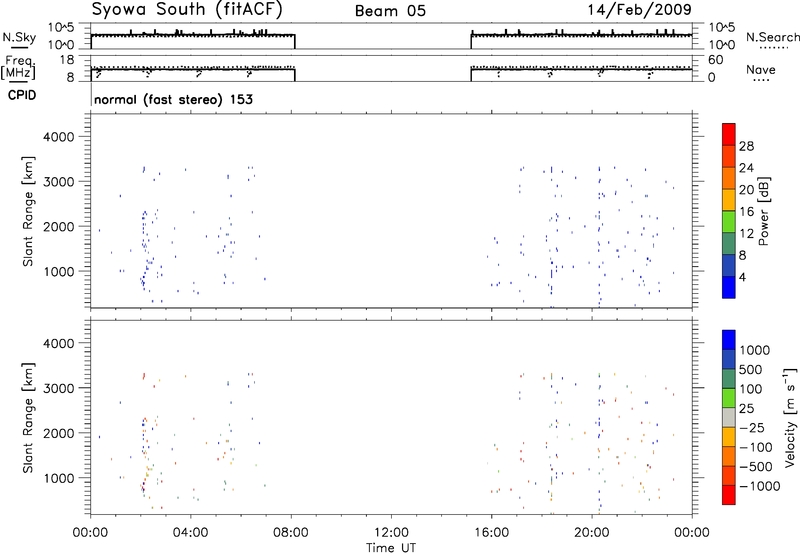Click the blue top segment of the velocity colorbar

729,340
